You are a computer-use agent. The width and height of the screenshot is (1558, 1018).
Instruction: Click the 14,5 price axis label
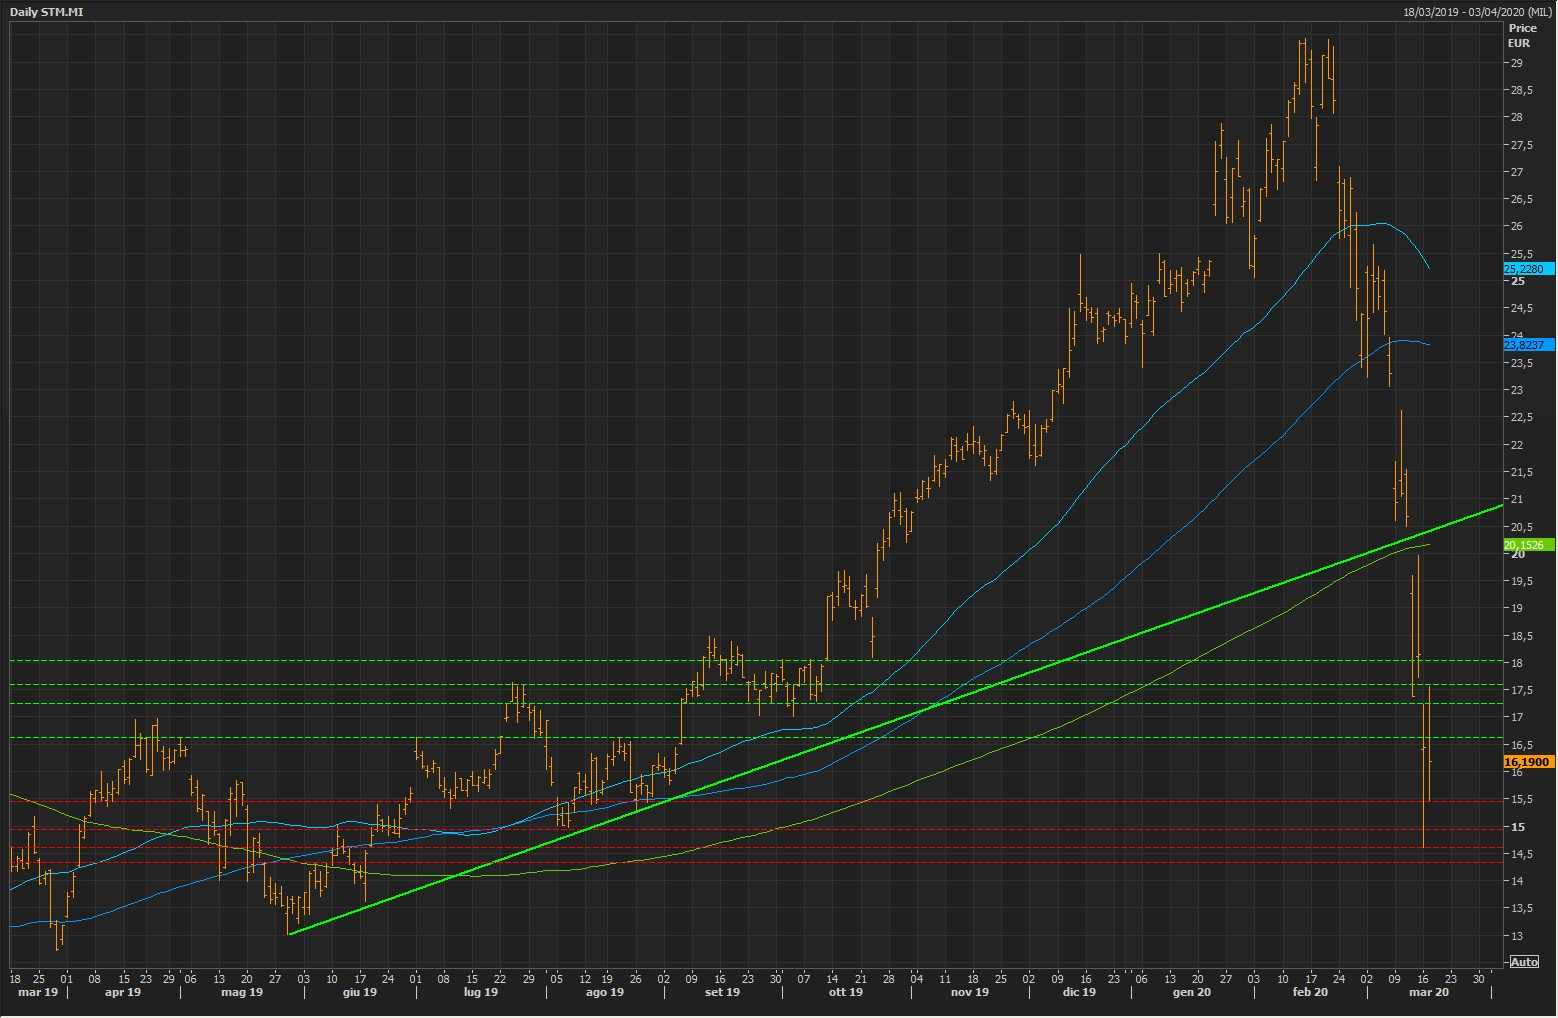click(x=1521, y=854)
